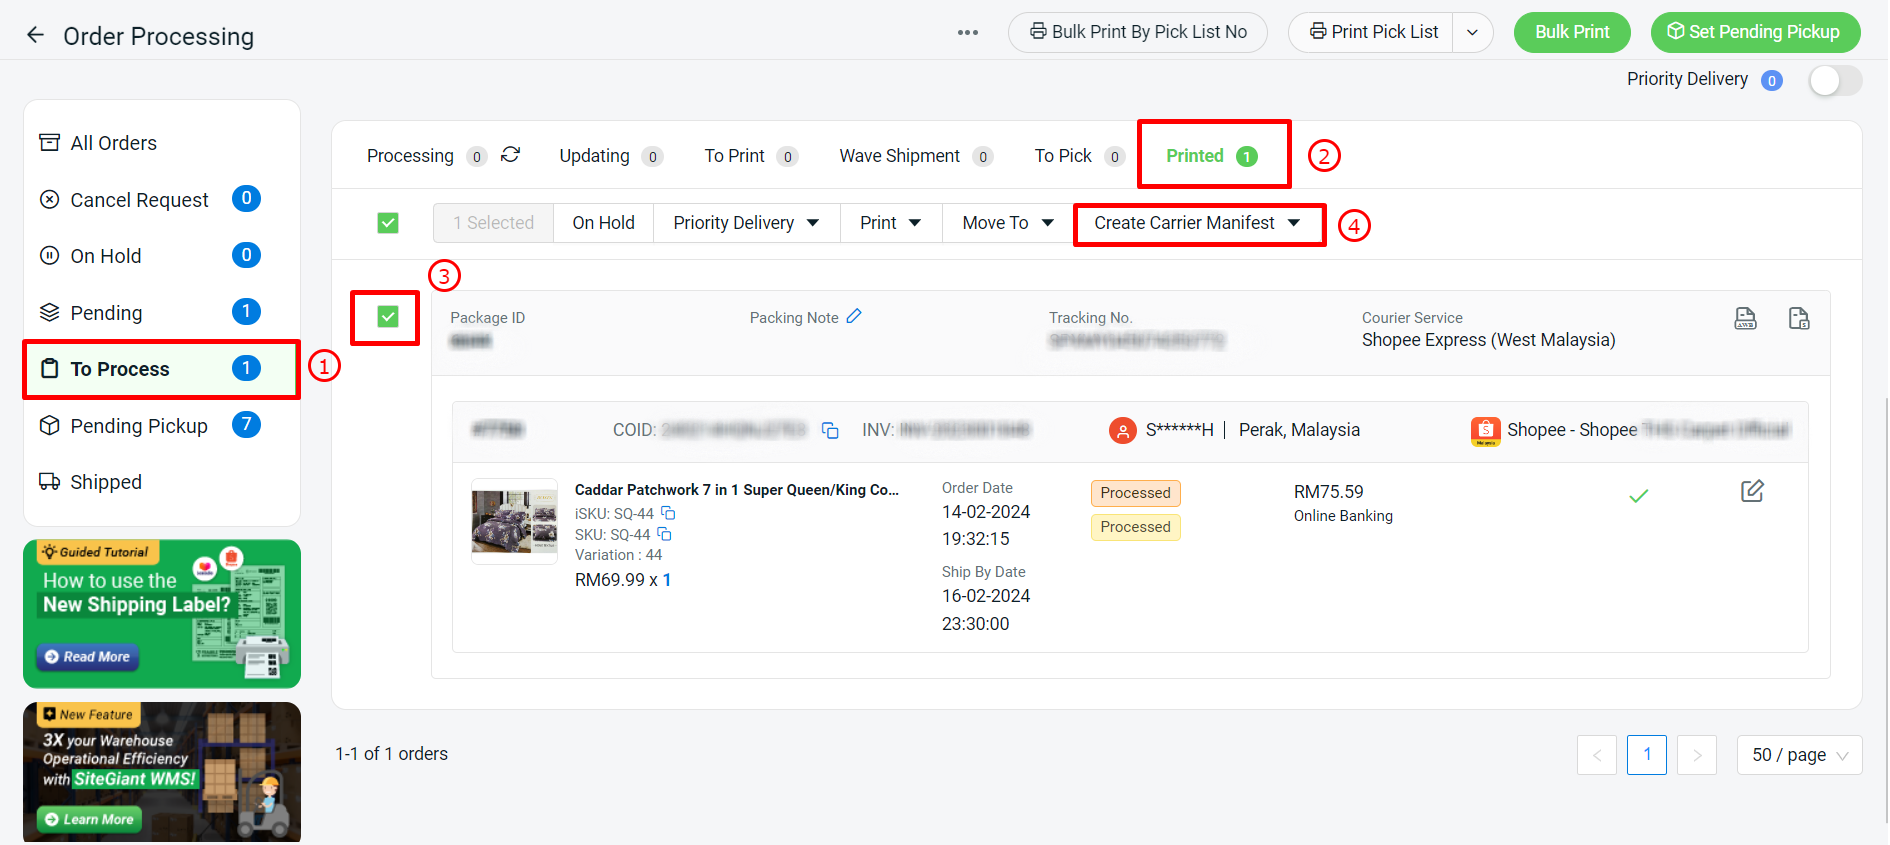
Task: Click the back arrow beside Order Processing
Action: [x=35, y=35]
